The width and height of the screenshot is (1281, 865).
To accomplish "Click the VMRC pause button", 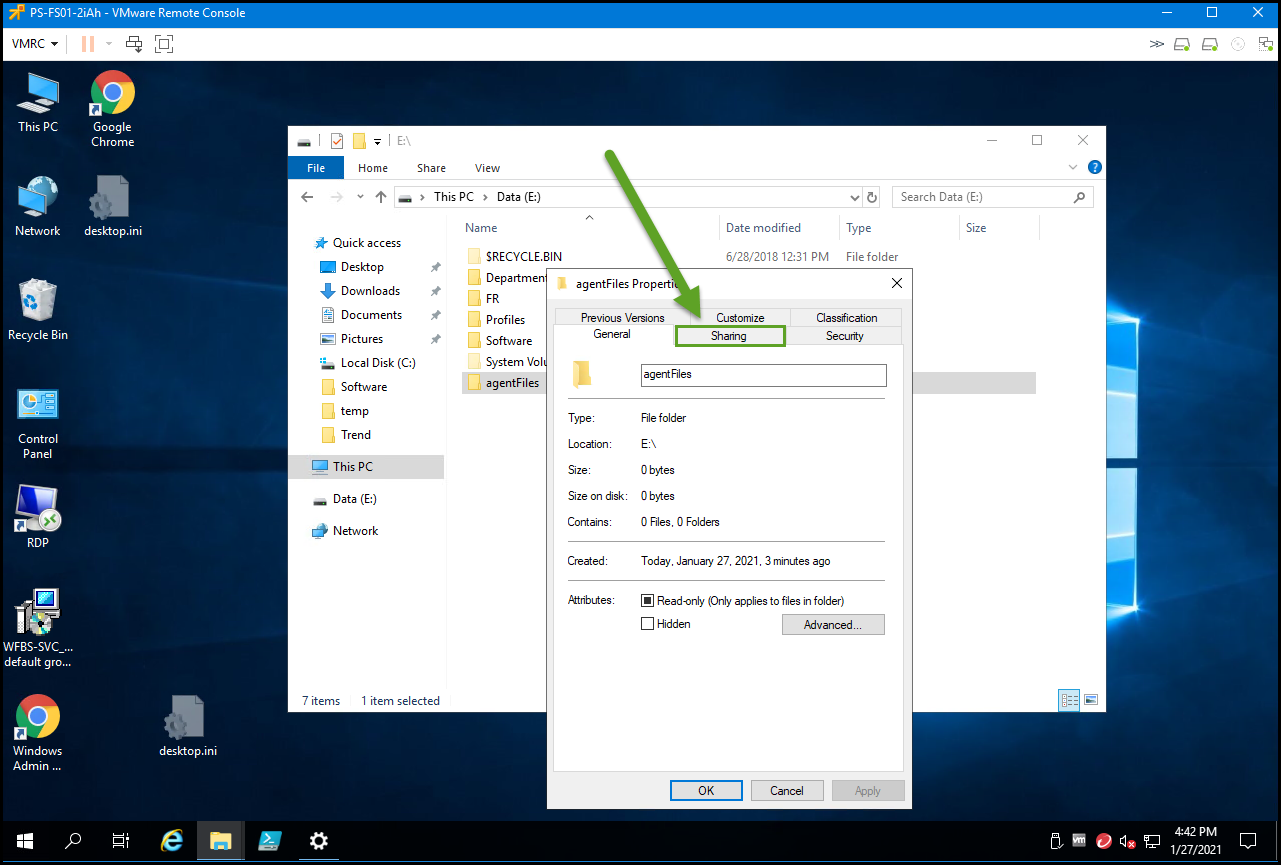I will click(x=87, y=44).
